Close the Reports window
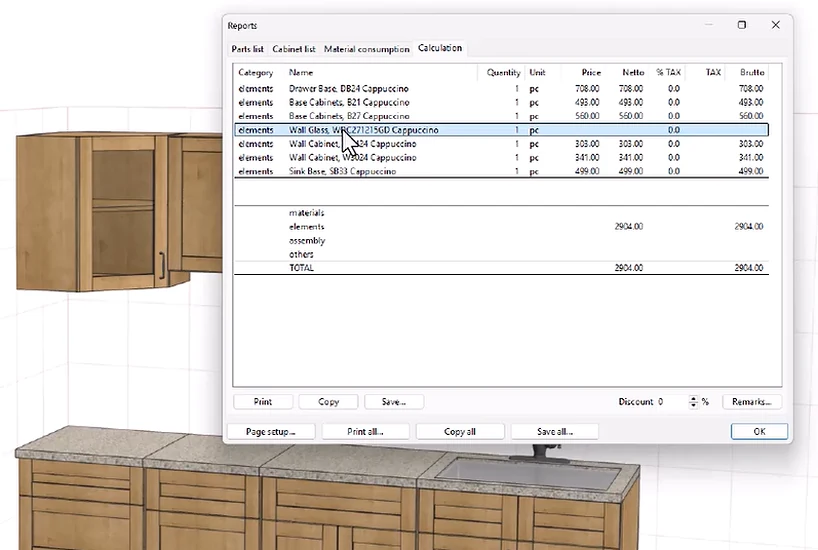818x550 pixels. click(x=776, y=25)
